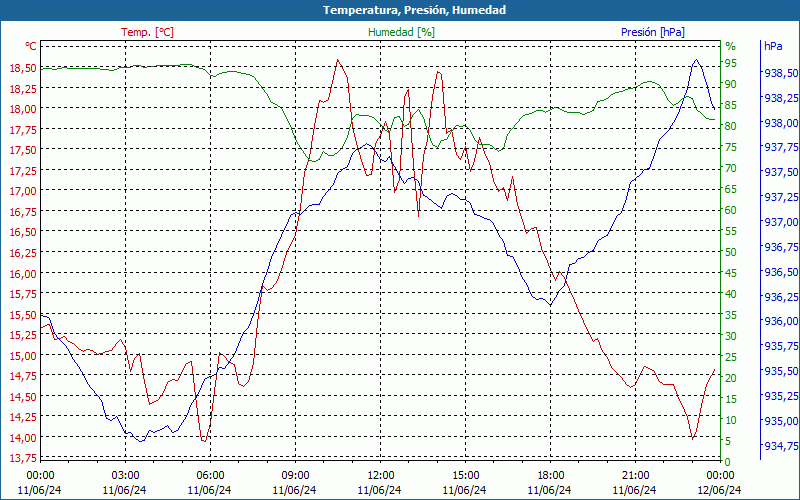The width and height of the screenshot is (800, 500).
Task: Click the 50 humidity axis value
Action: pyautogui.click(x=731, y=252)
